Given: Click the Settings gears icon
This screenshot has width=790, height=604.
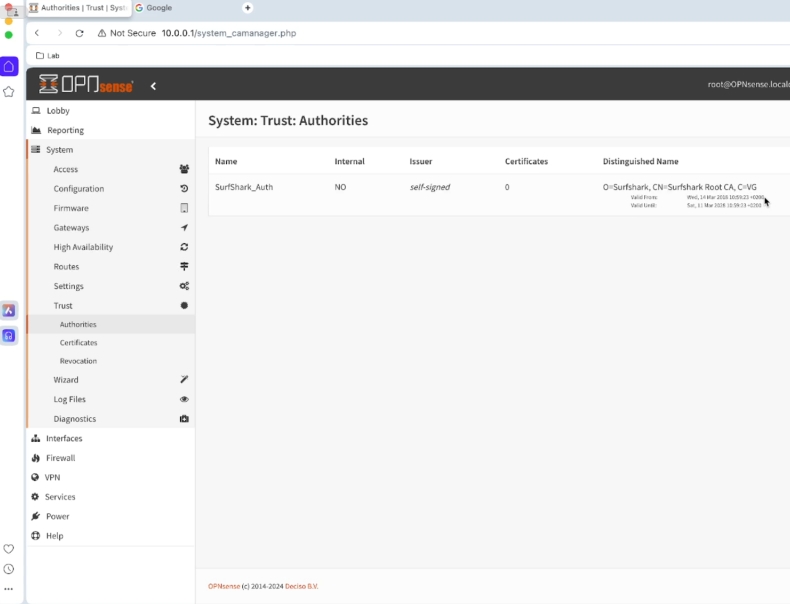Looking at the screenshot, I should pos(184,286).
